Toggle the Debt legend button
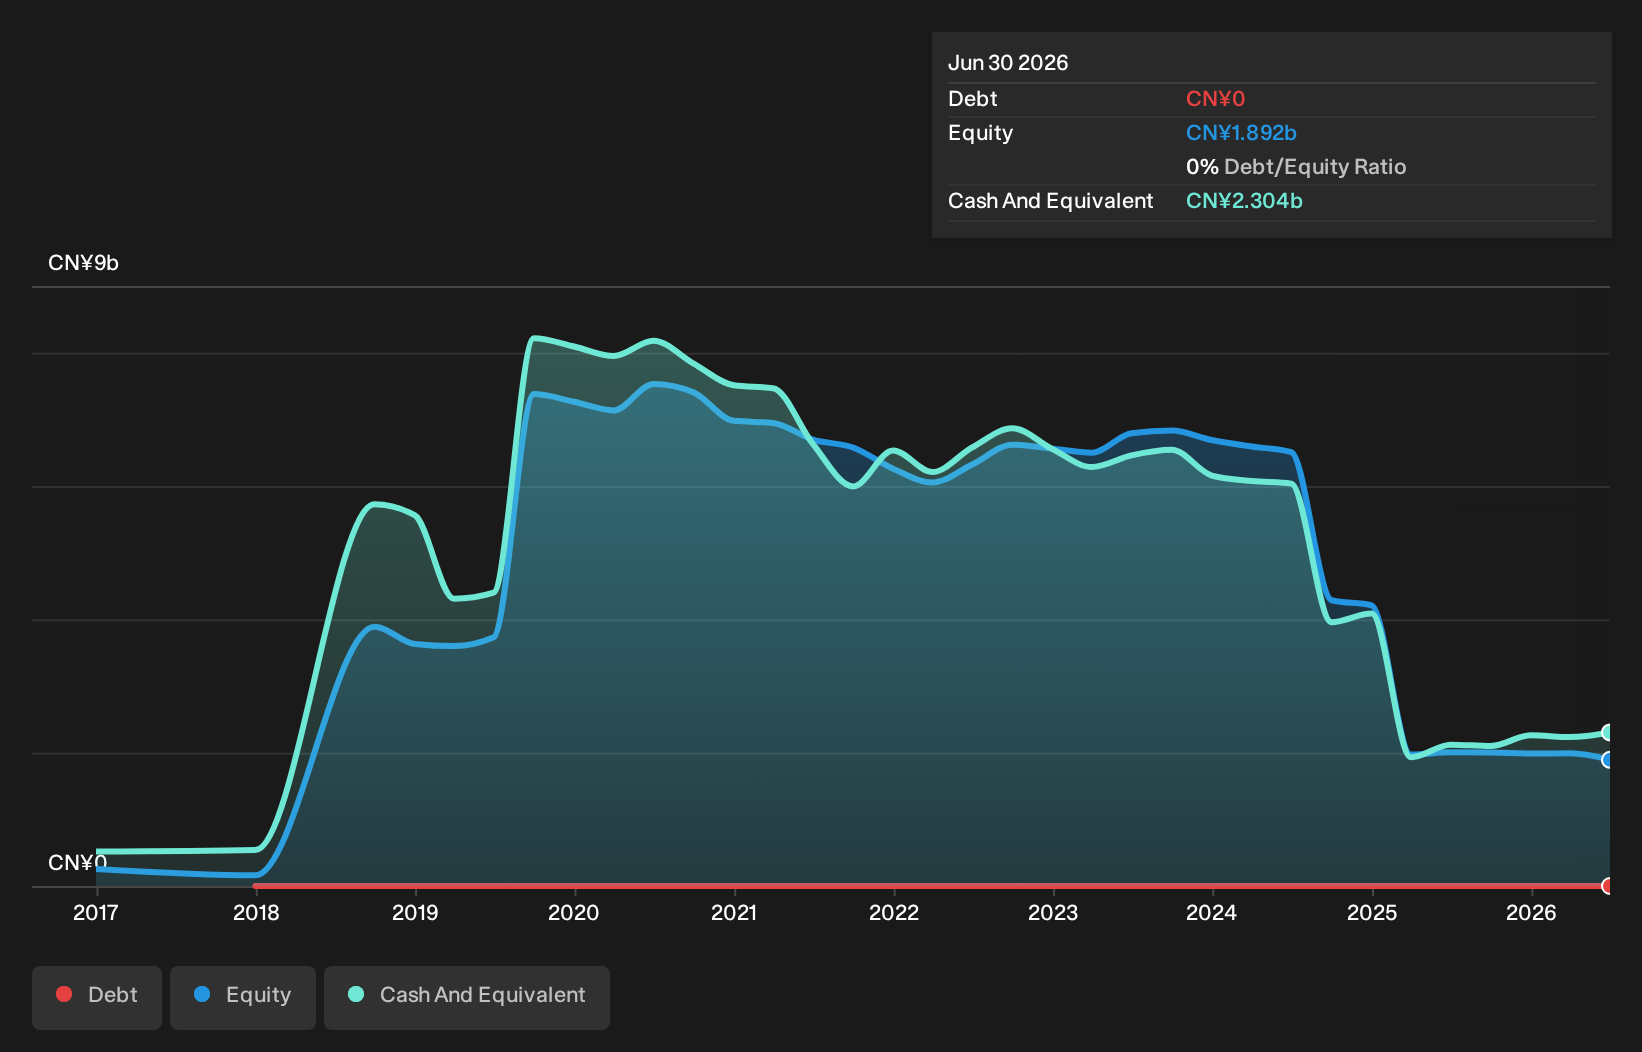The height and width of the screenshot is (1052, 1642). point(97,997)
